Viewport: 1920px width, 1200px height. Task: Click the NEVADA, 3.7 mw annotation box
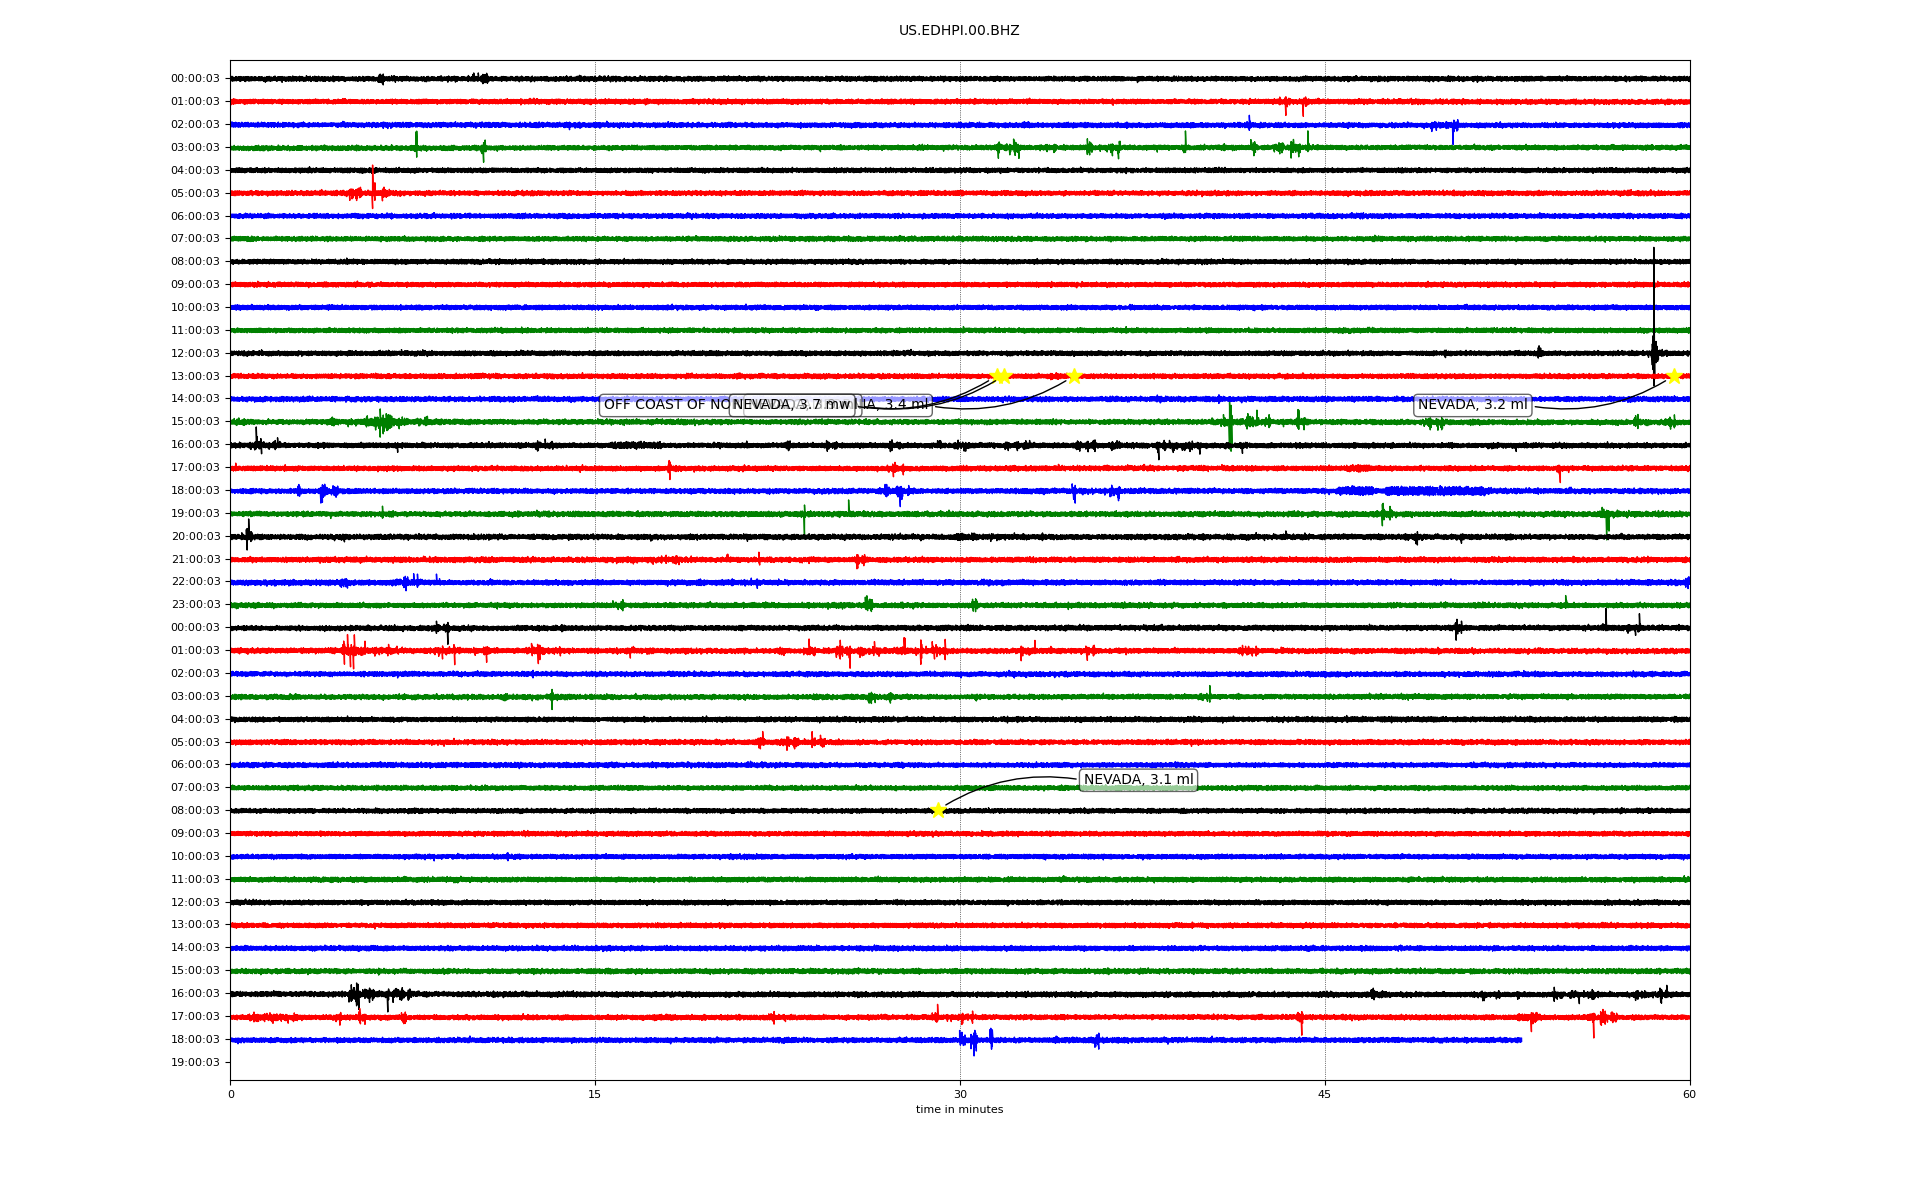tap(792, 405)
